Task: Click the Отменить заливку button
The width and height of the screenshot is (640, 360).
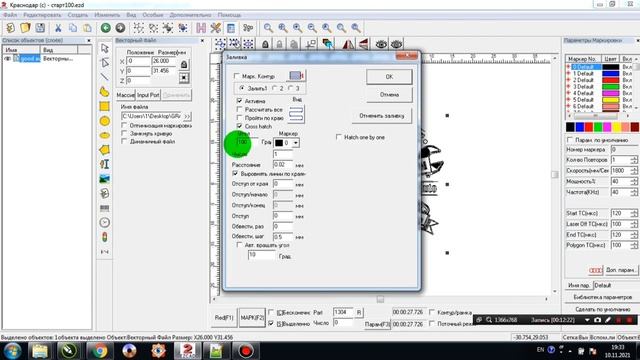Action: point(381,116)
